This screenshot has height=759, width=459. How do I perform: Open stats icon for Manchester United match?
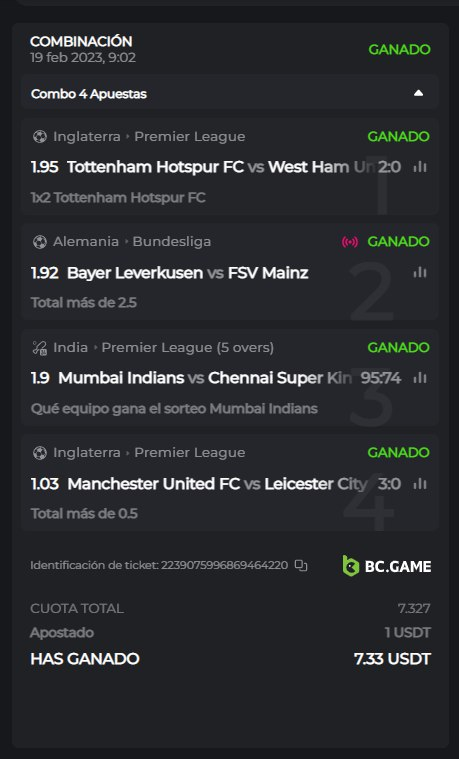click(x=420, y=484)
